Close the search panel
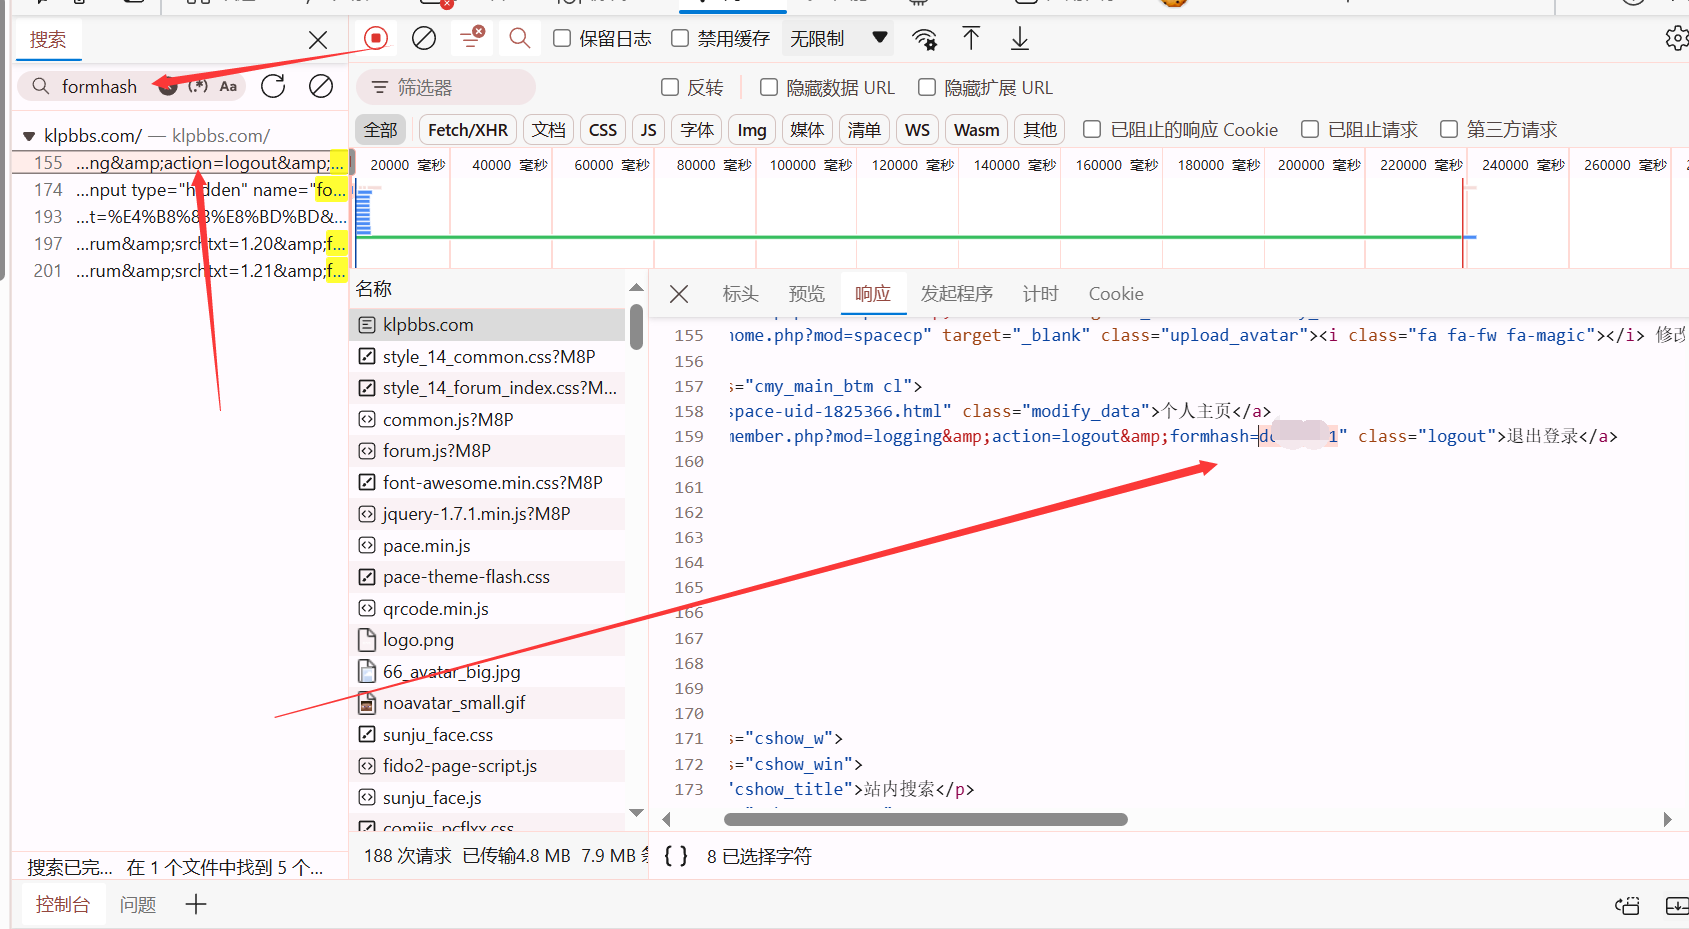 [318, 40]
